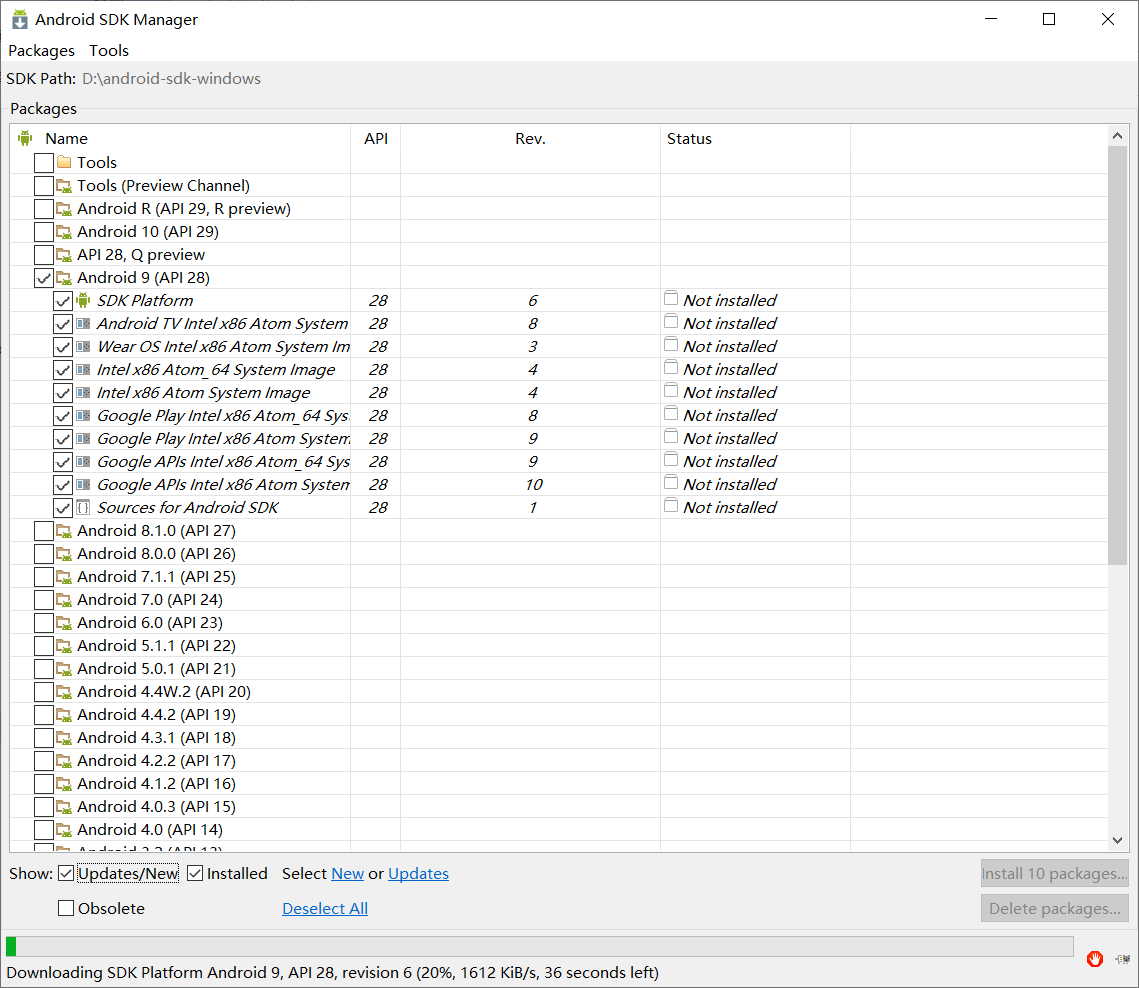Click the Android icon beside the Name column header

coord(24,138)
